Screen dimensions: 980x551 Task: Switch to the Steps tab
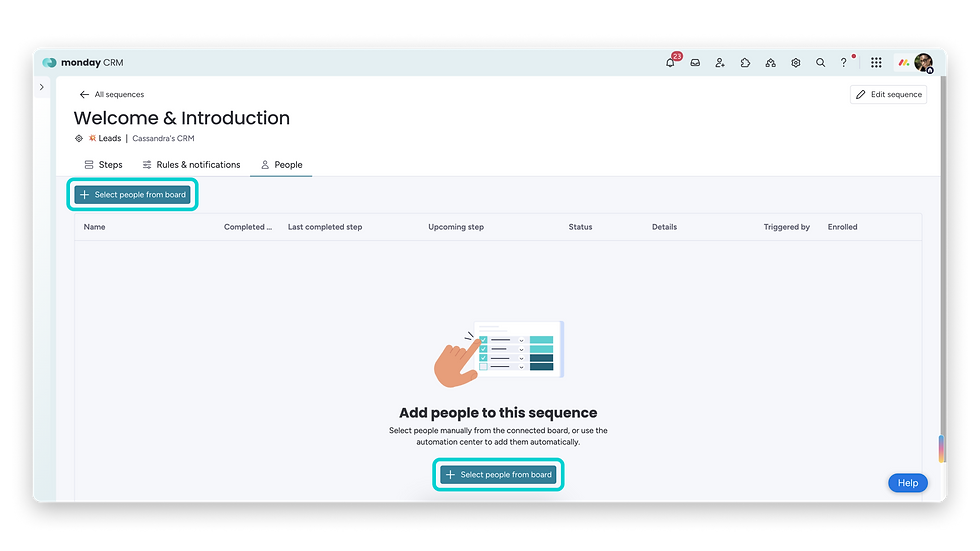[103, 164]
